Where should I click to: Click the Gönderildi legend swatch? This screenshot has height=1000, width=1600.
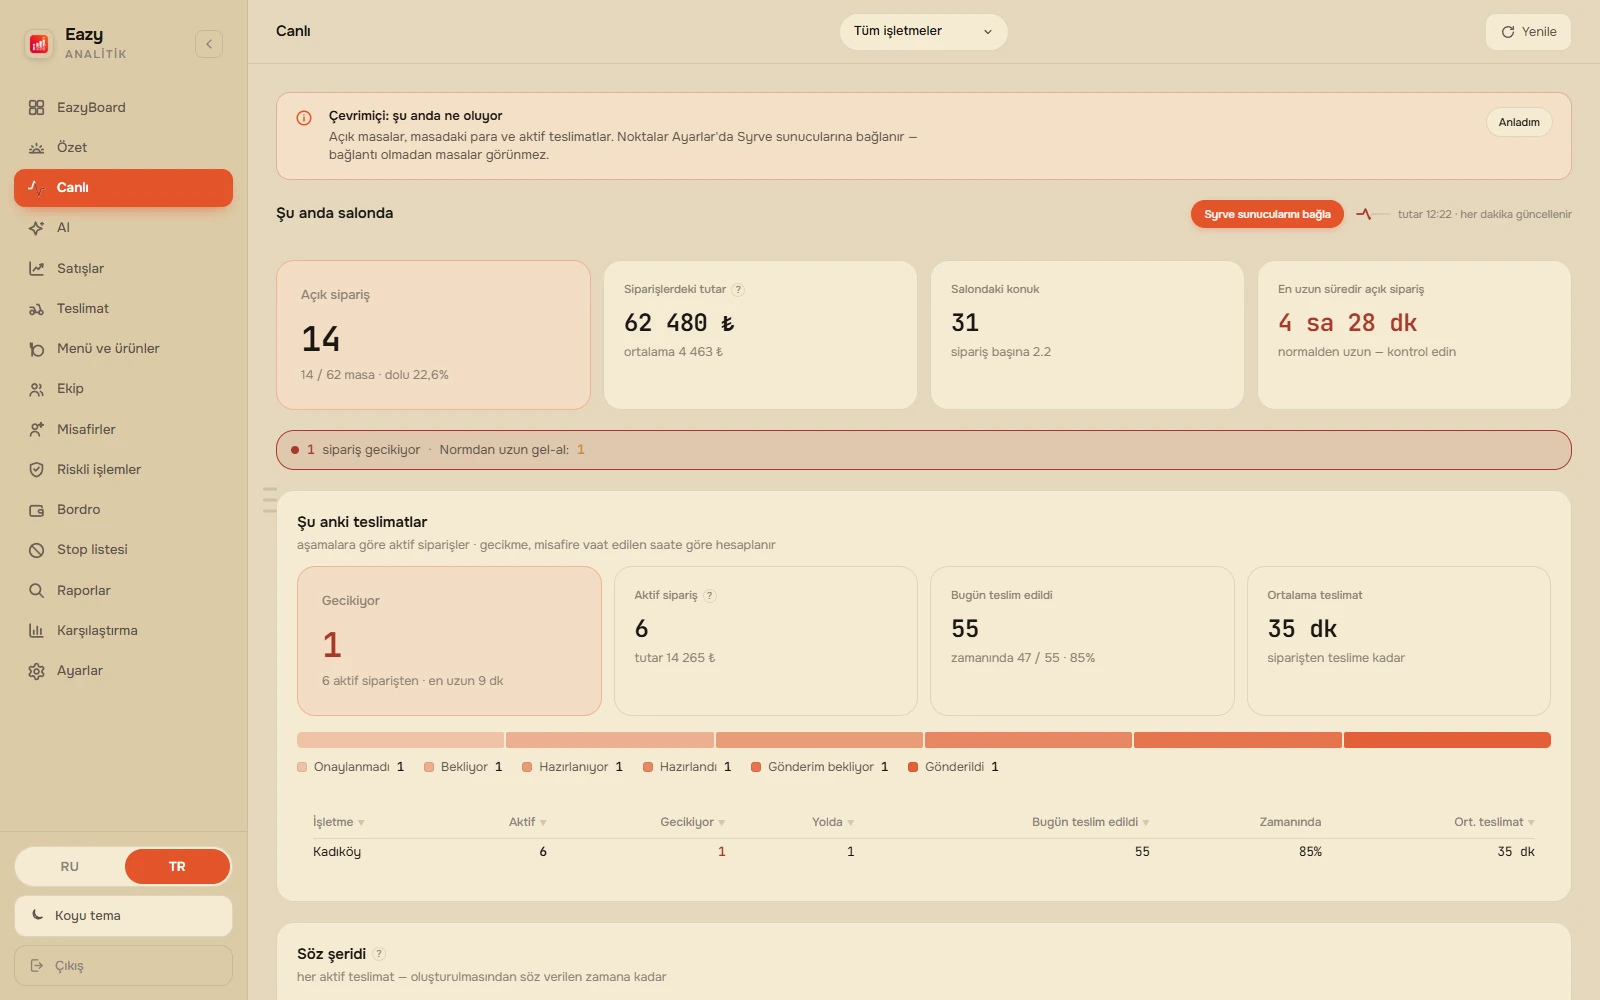point(913,767)
